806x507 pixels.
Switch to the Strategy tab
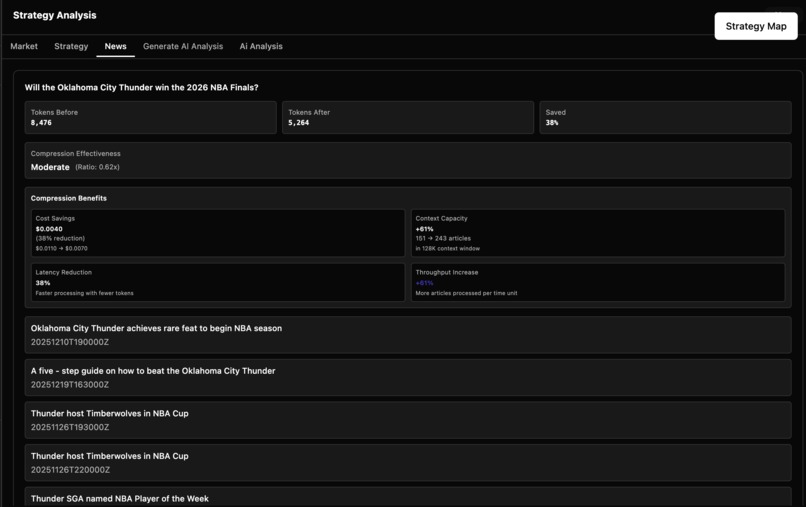point(71,46)
